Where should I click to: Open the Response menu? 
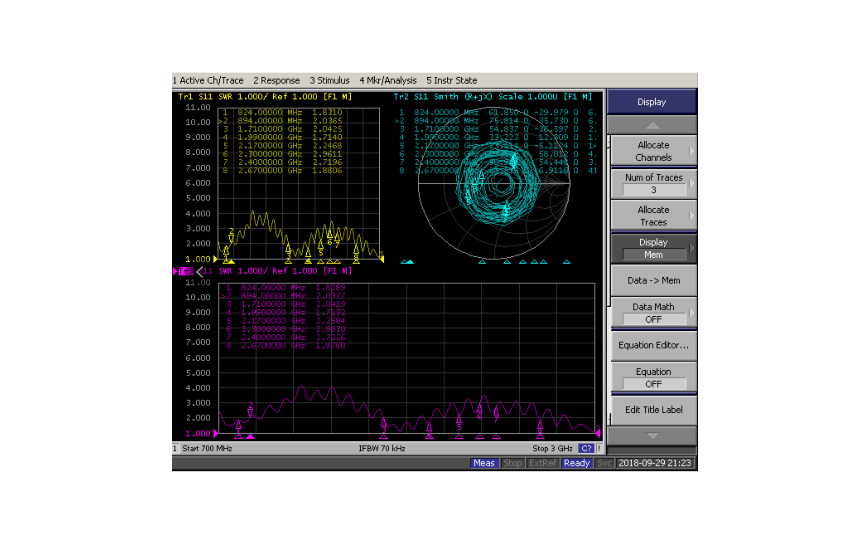click(276, 80)
